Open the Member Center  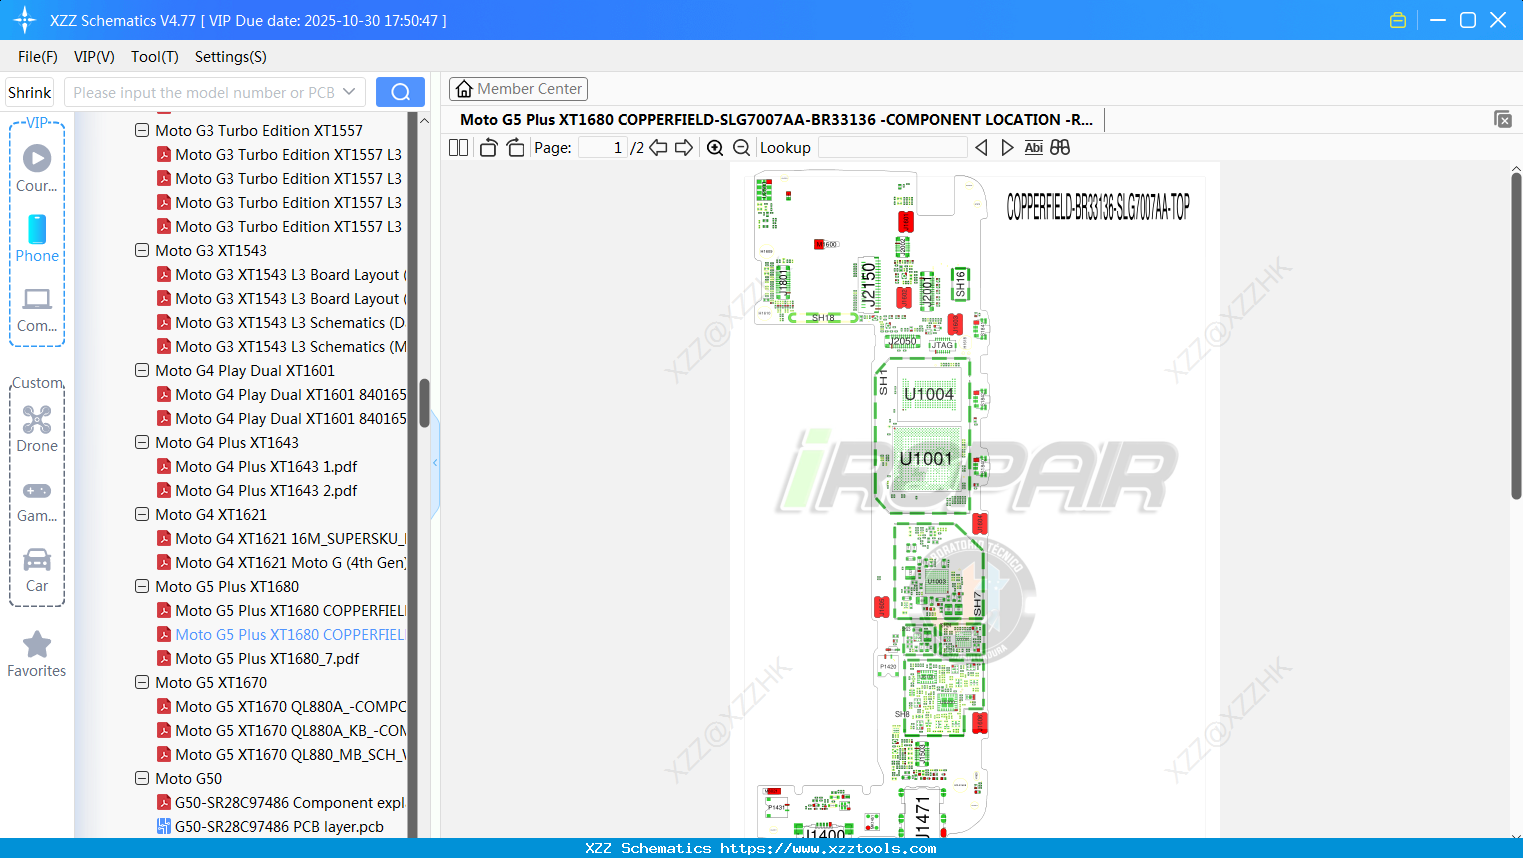tap(518, 89)
